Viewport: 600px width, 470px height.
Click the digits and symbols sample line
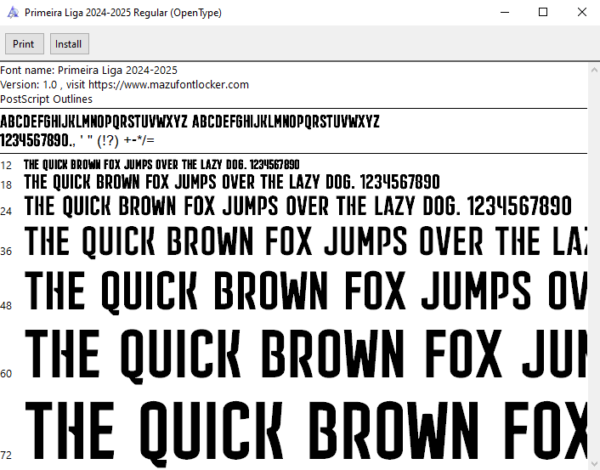[x=77, y=140]
